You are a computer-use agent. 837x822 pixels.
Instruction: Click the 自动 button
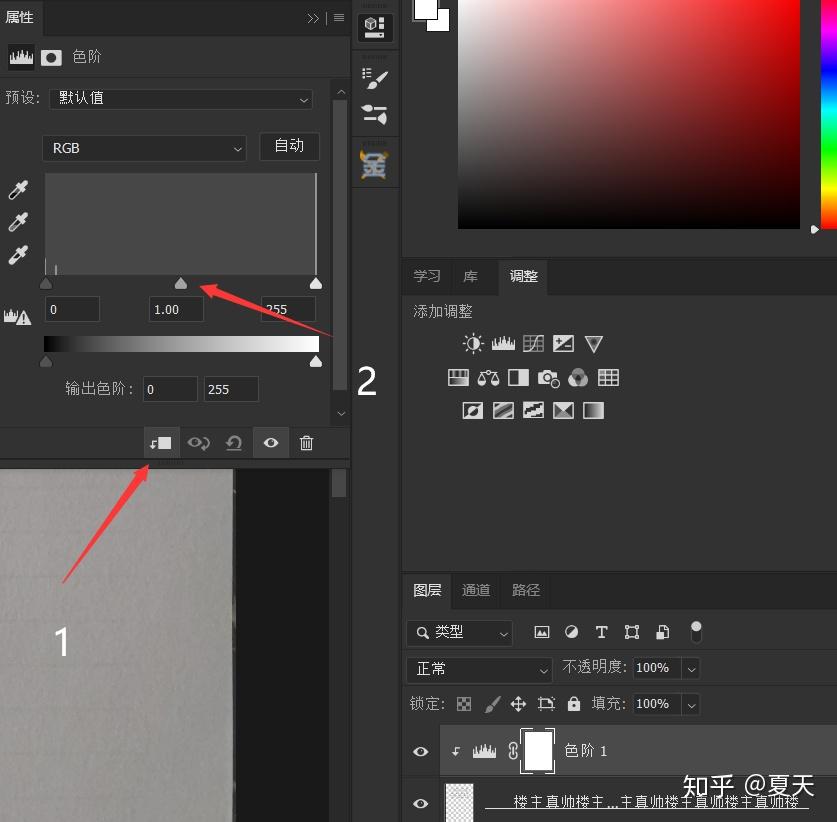click(289, 146)
